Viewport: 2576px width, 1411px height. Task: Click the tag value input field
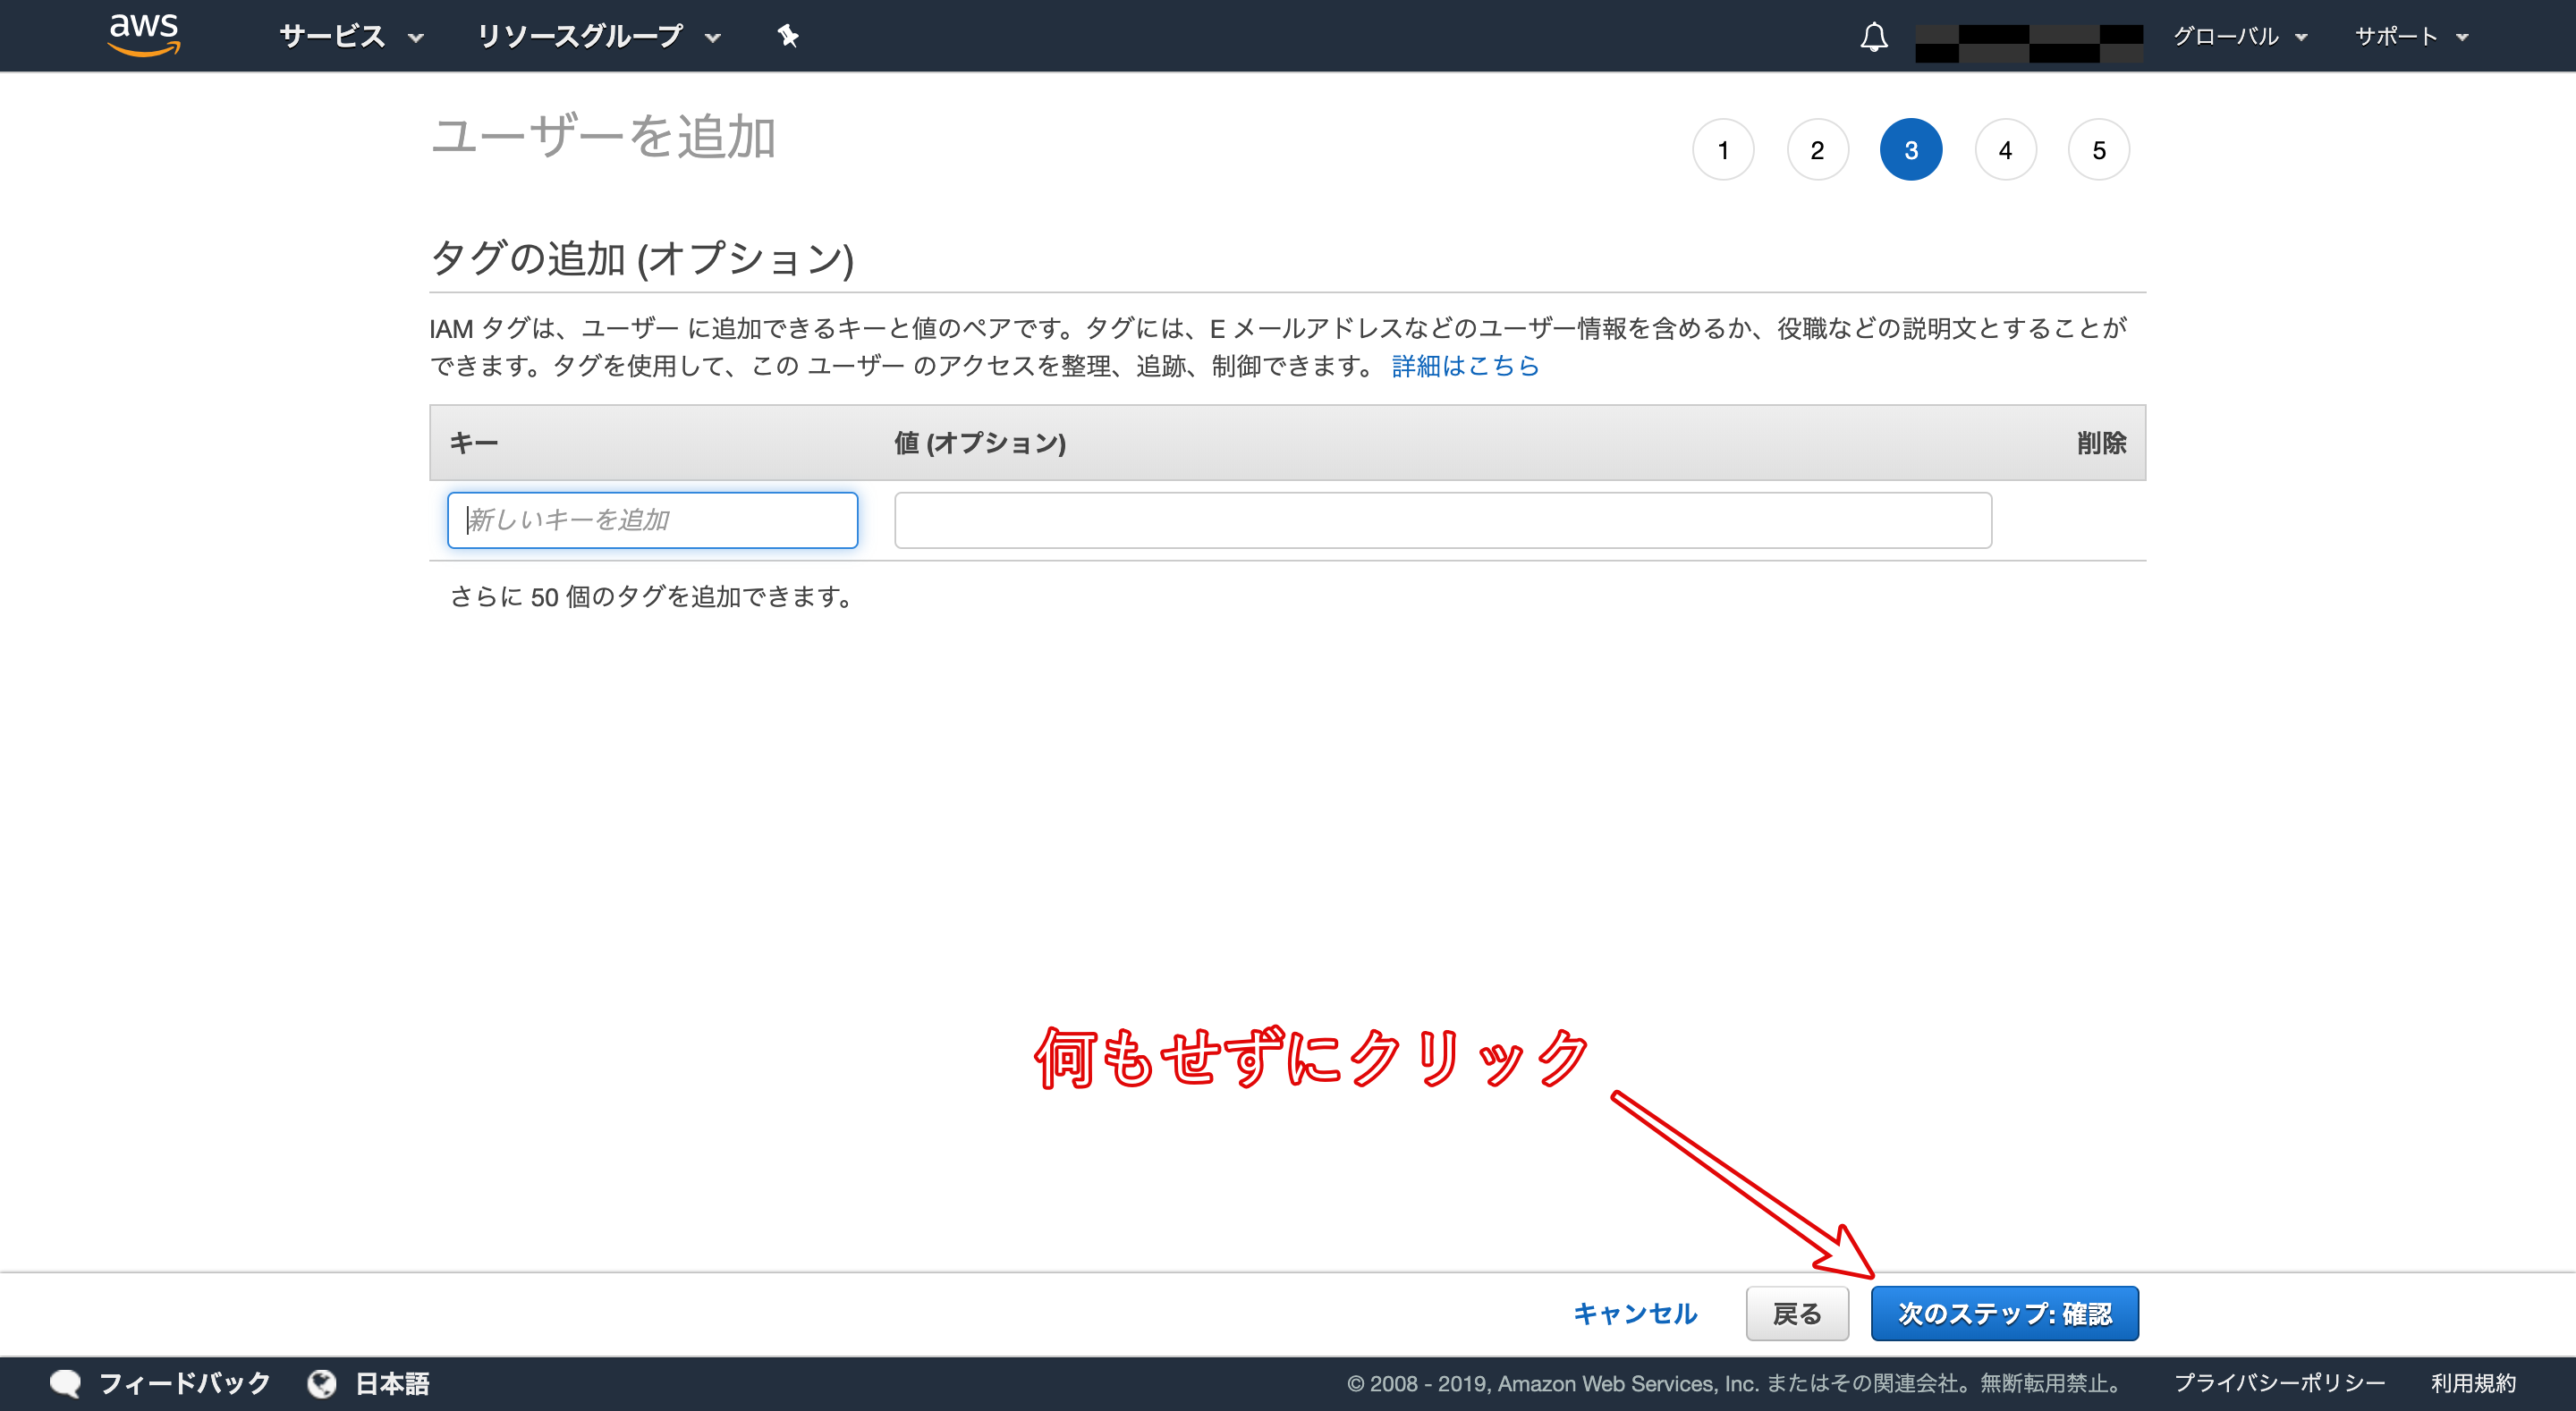pos(1442,520)
